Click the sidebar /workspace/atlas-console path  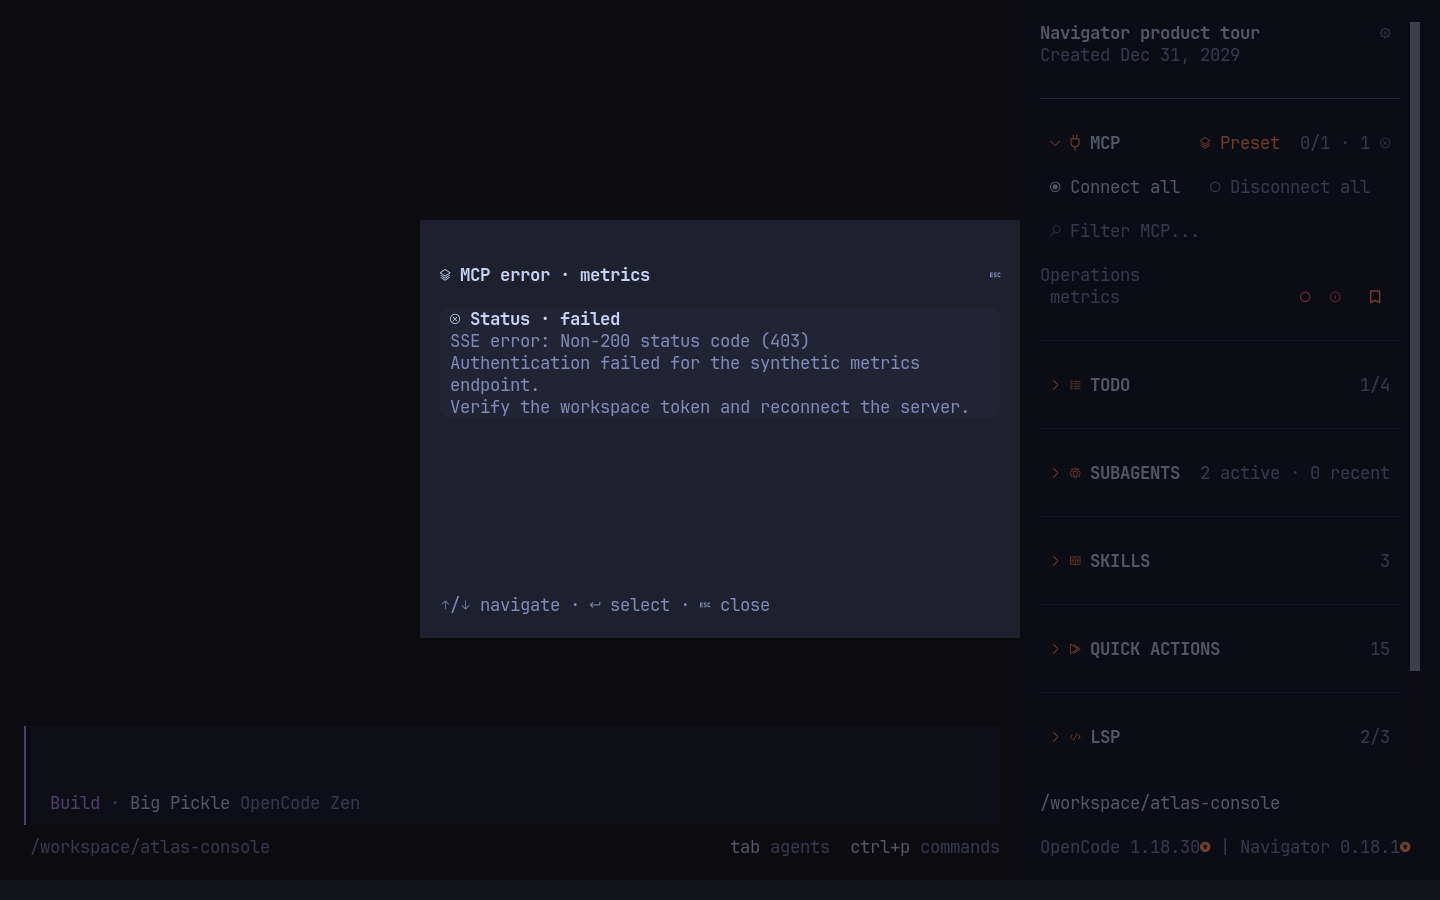point(1160,803)
